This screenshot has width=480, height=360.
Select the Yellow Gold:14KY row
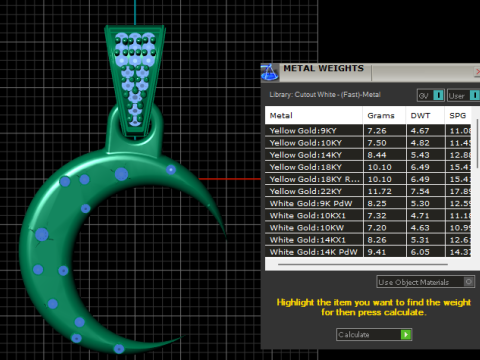(x=368, y=155)
